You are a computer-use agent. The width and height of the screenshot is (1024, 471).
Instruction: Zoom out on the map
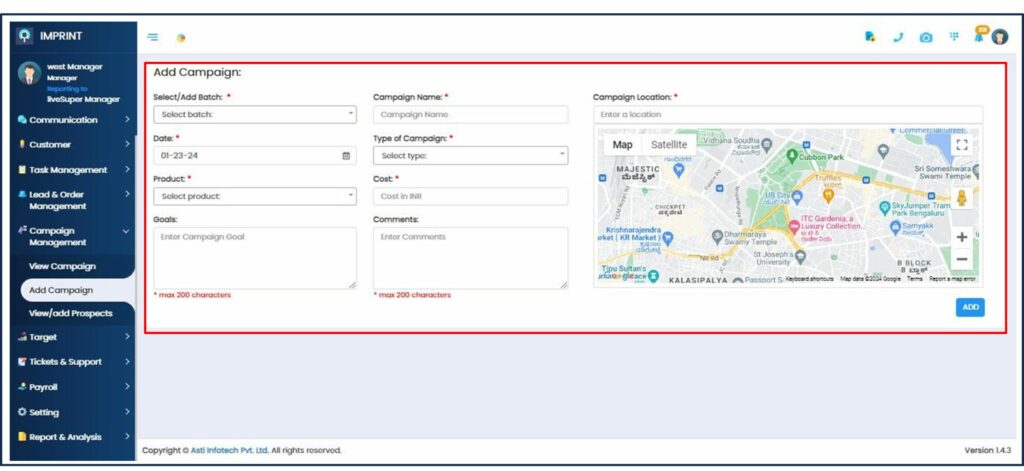961,259
